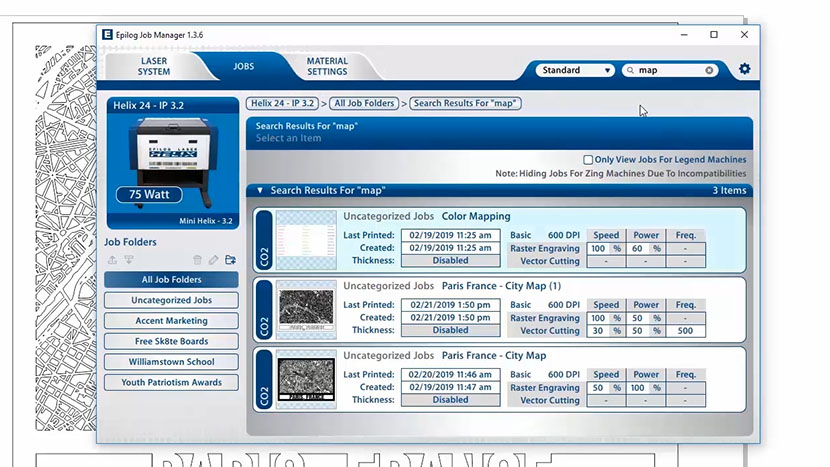Screen dimensions: 830x467
Task: Enable Only View Jobs For Legend Machines
Action: click(x=588, y=160)
